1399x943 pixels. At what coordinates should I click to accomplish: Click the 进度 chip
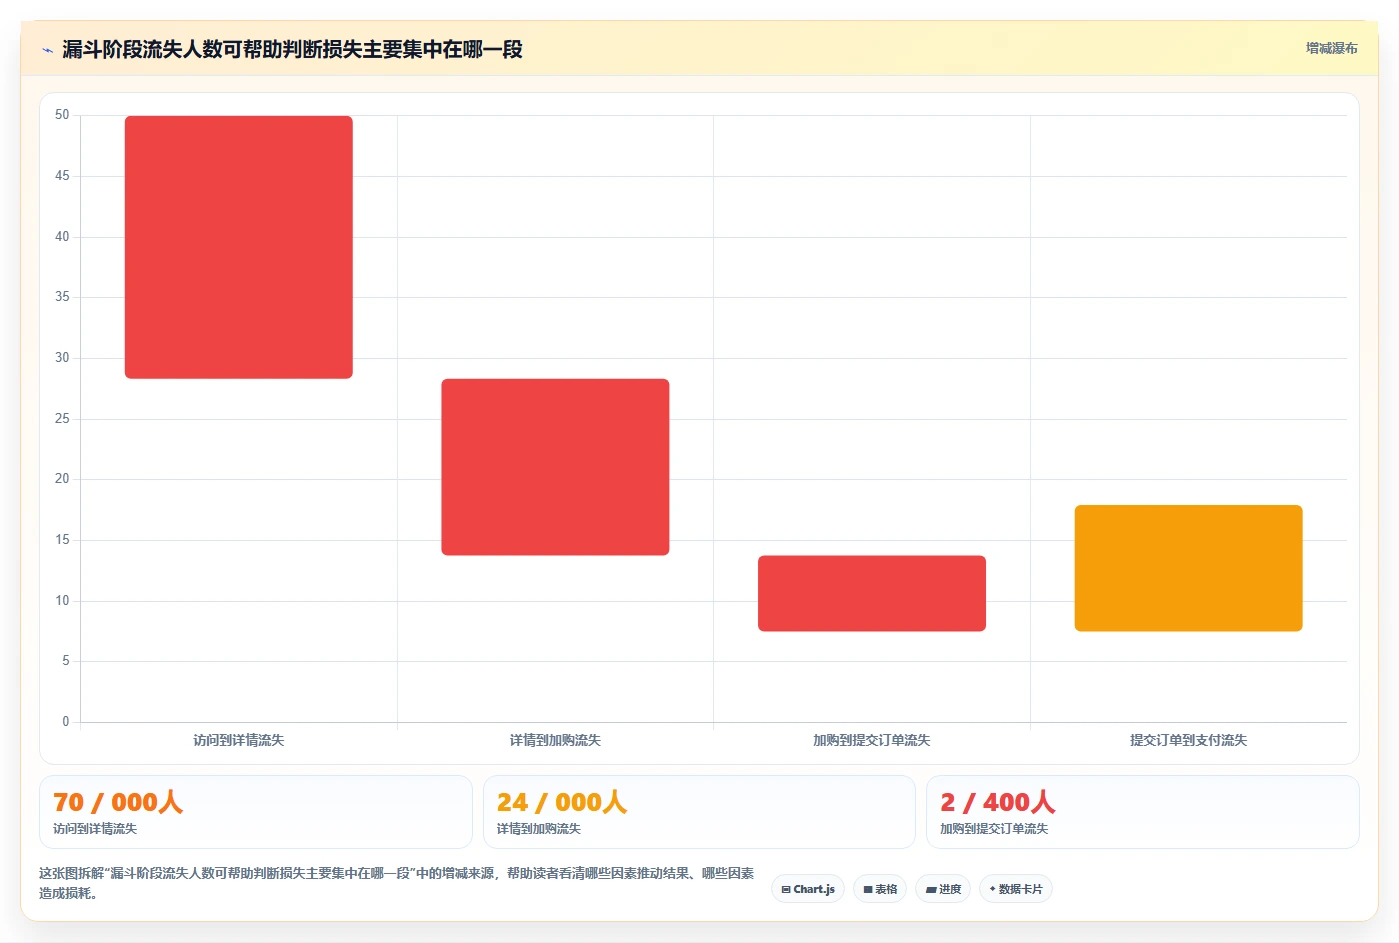943,889
